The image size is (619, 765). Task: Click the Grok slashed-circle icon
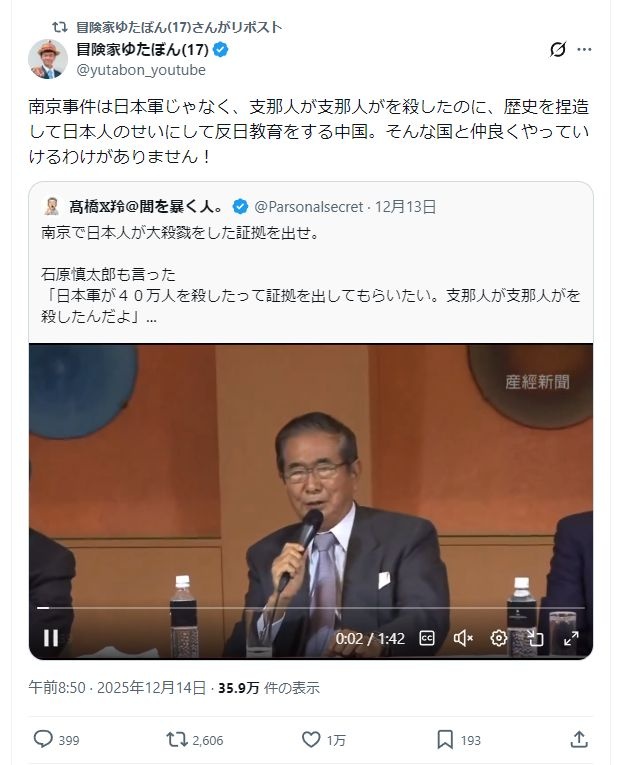[x=558, y=49]
